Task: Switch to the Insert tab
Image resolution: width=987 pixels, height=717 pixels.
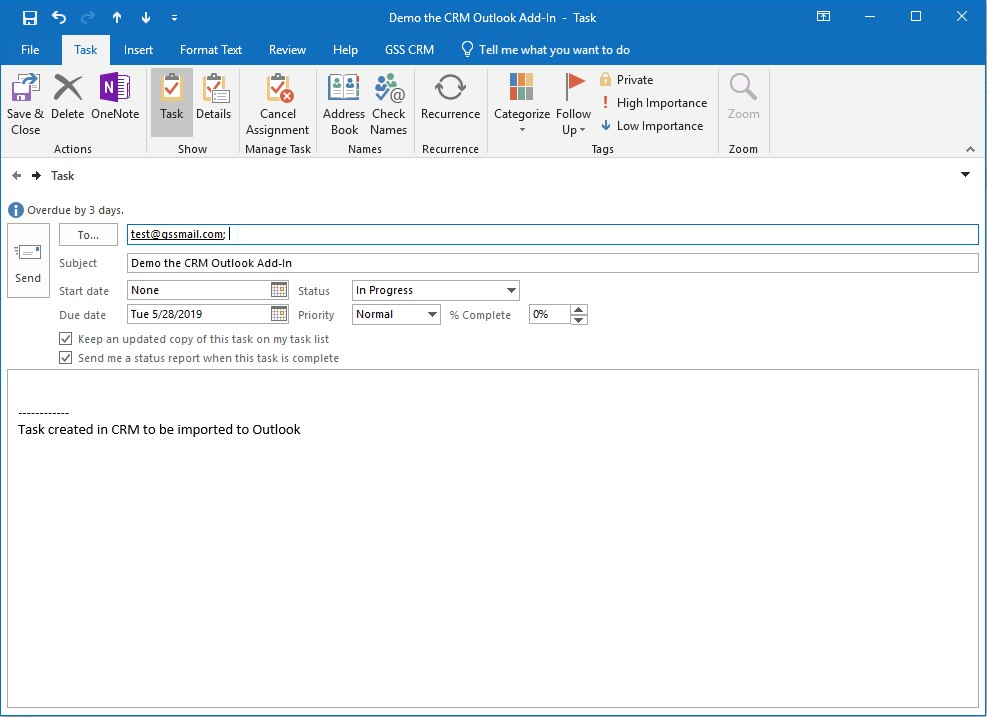Action: pyautogui.click(x=138, y=50)
